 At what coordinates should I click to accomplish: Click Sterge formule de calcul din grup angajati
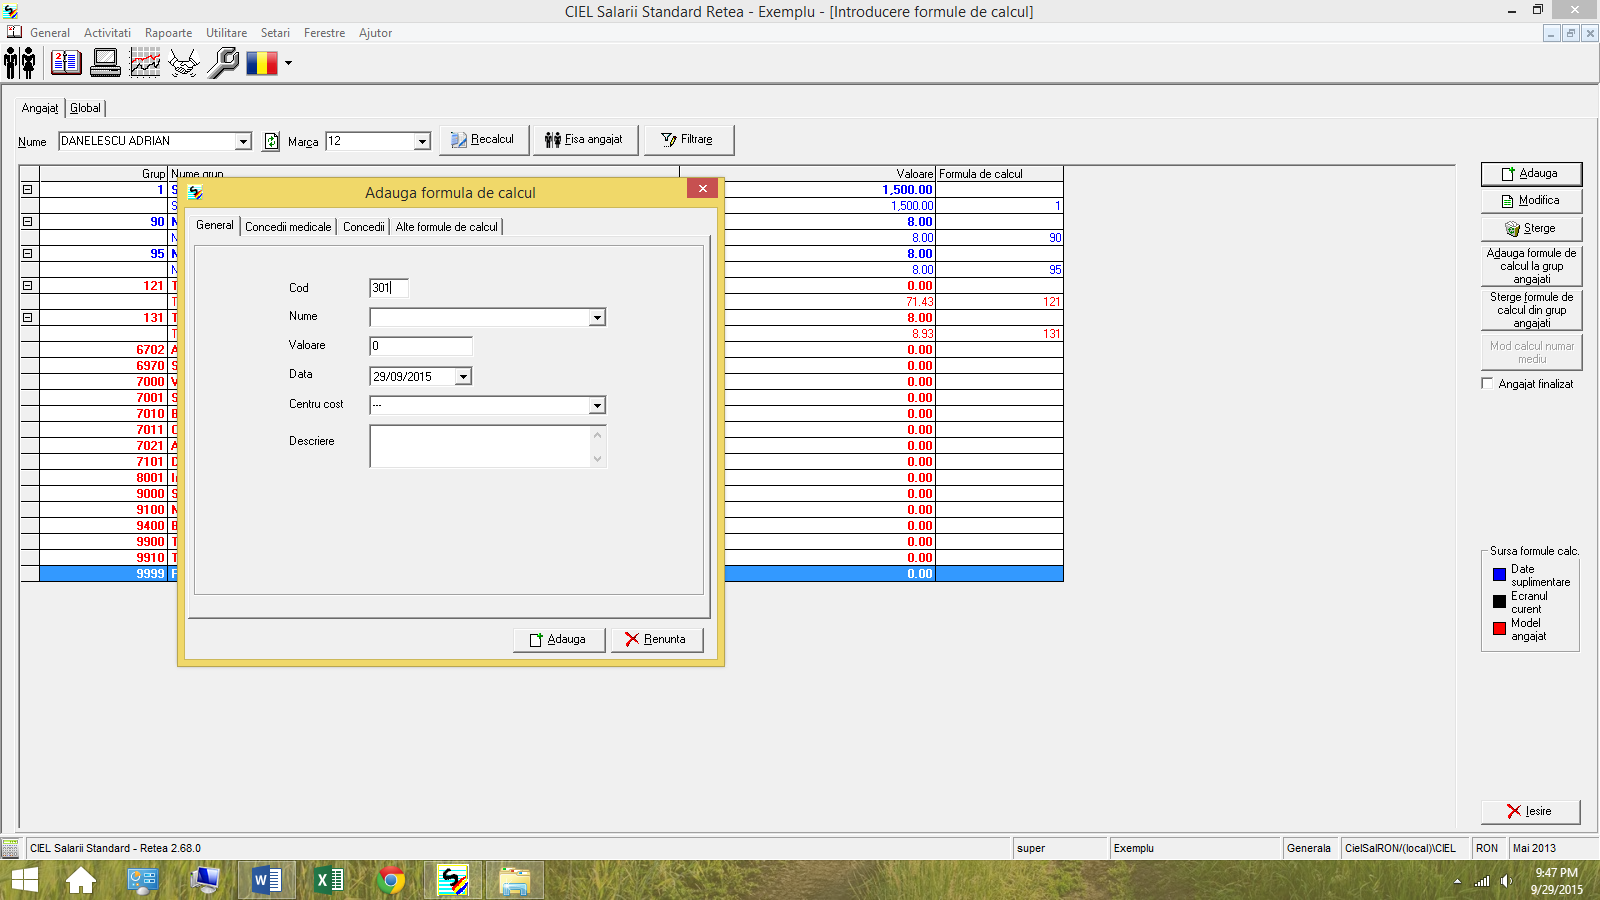click(x=1531, y=310)
